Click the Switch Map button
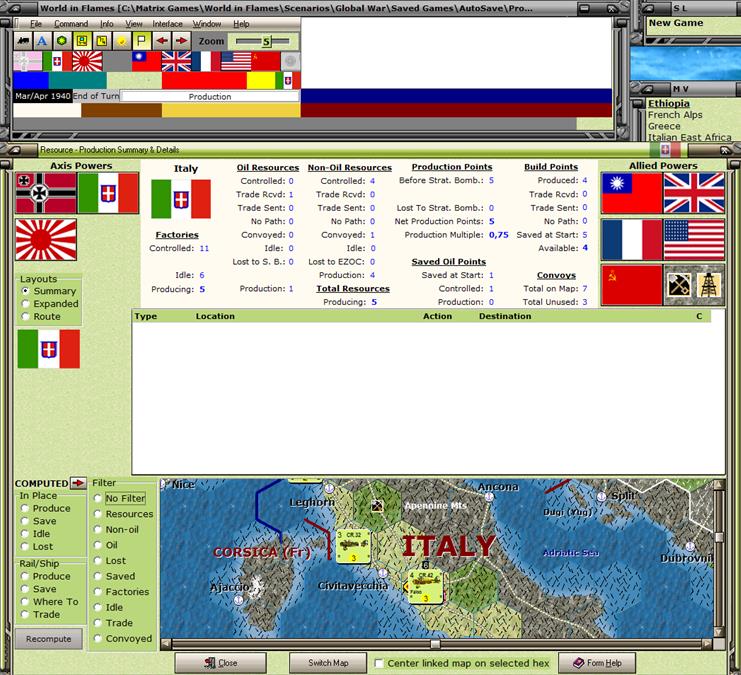Viewport: 741px width, 675px height. click(328, 663)
